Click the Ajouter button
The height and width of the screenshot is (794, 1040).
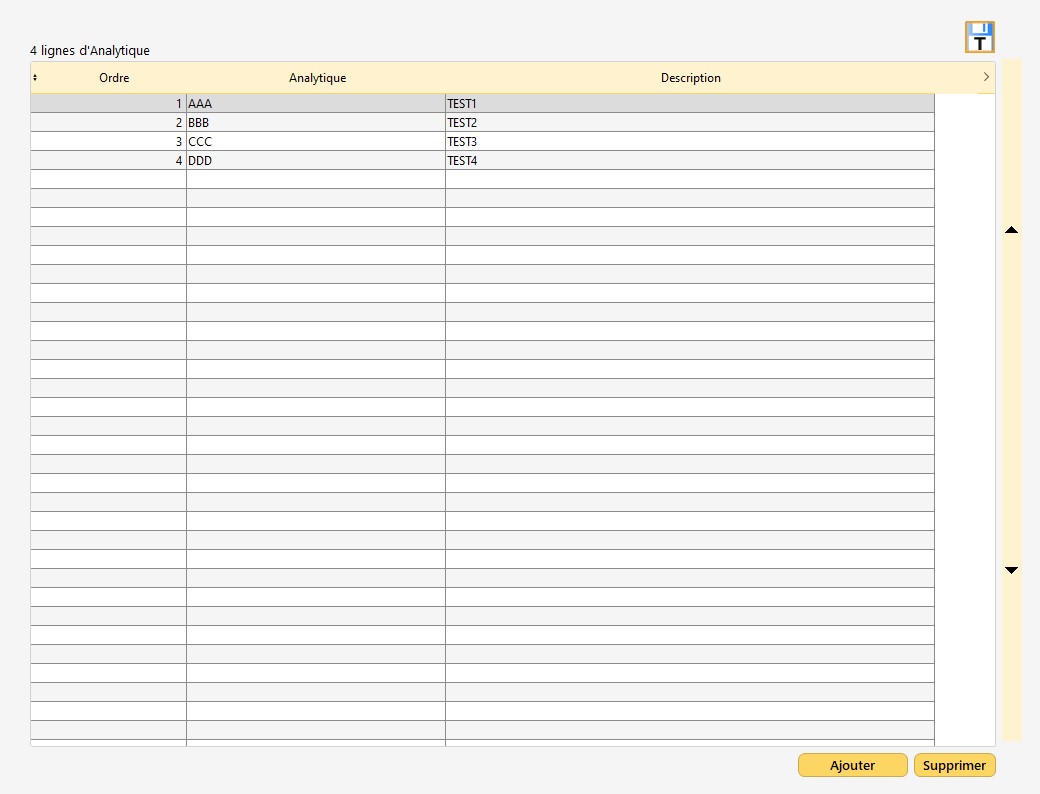tap(852, 765)
